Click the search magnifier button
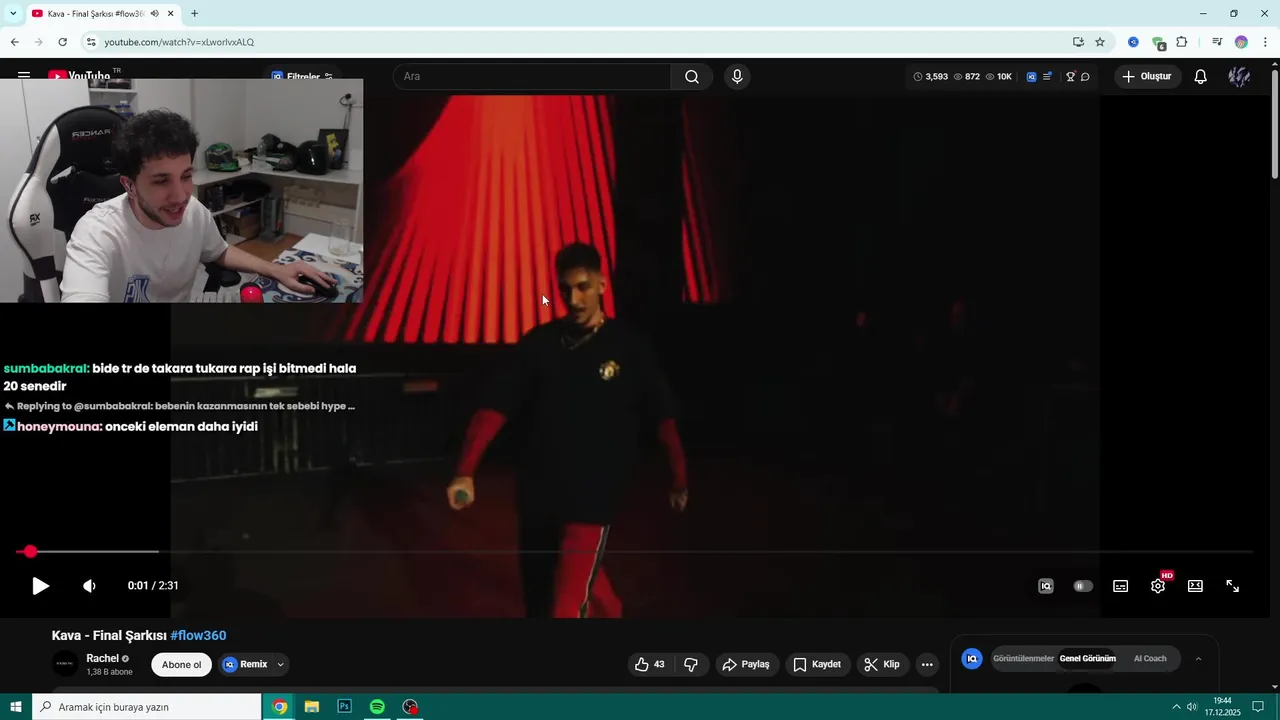1280x720 pixels. (x=692, y=77)
